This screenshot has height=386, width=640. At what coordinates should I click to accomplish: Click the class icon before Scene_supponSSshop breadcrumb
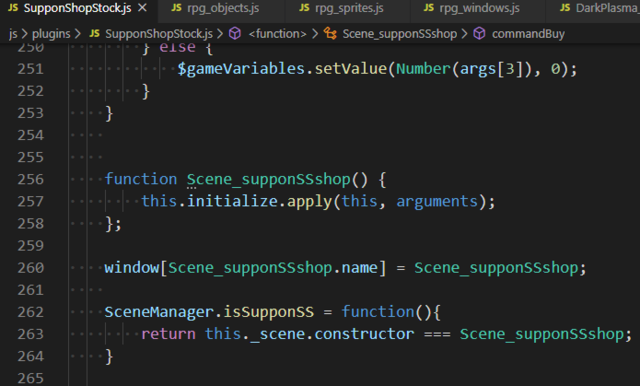point(330,33)
